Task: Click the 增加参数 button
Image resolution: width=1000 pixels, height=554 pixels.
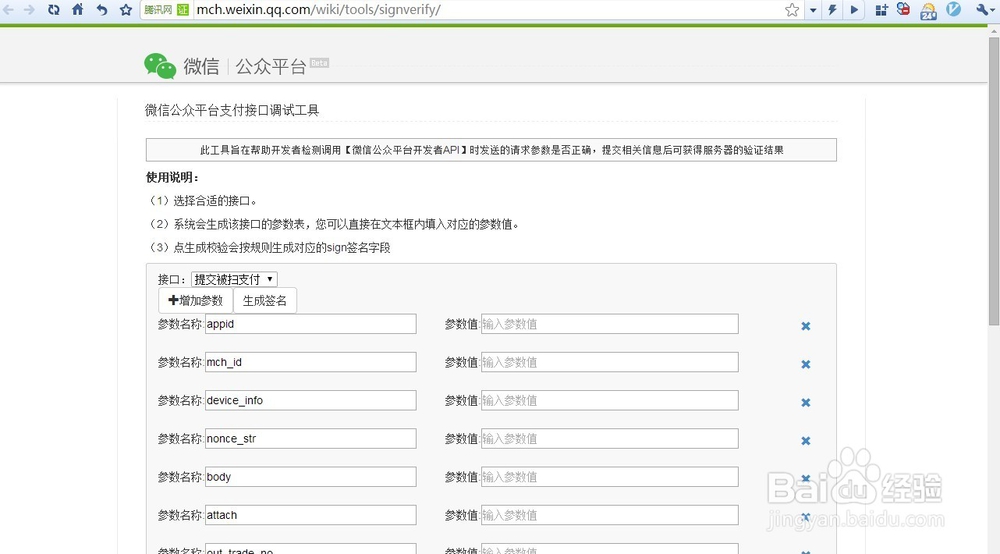Action: click(x=196, y=300)
